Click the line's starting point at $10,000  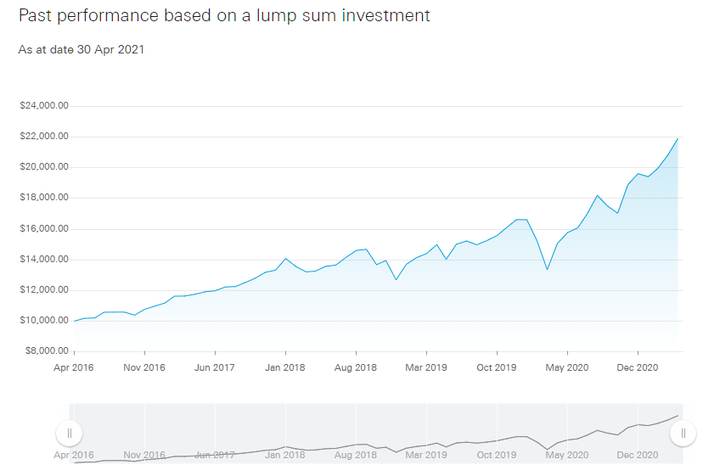tap(74, 321)
